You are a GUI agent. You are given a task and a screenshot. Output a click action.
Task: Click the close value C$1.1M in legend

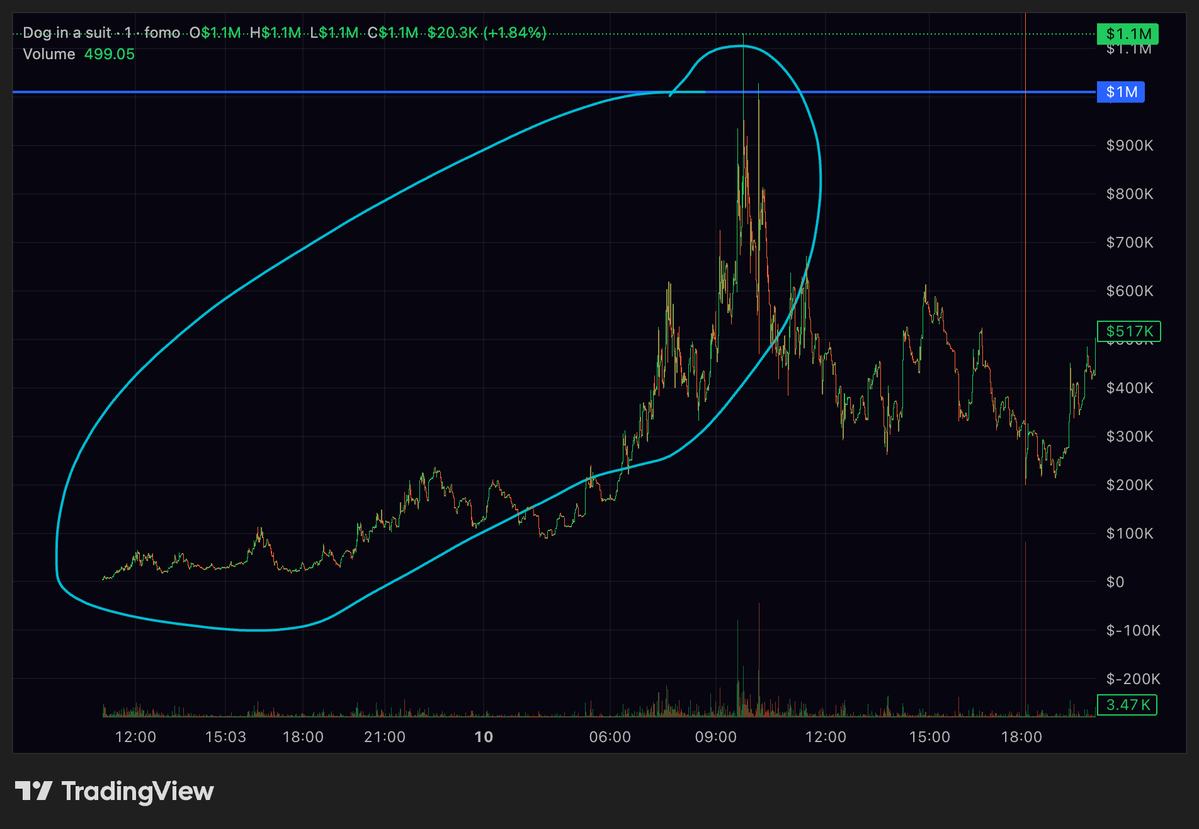393,33
